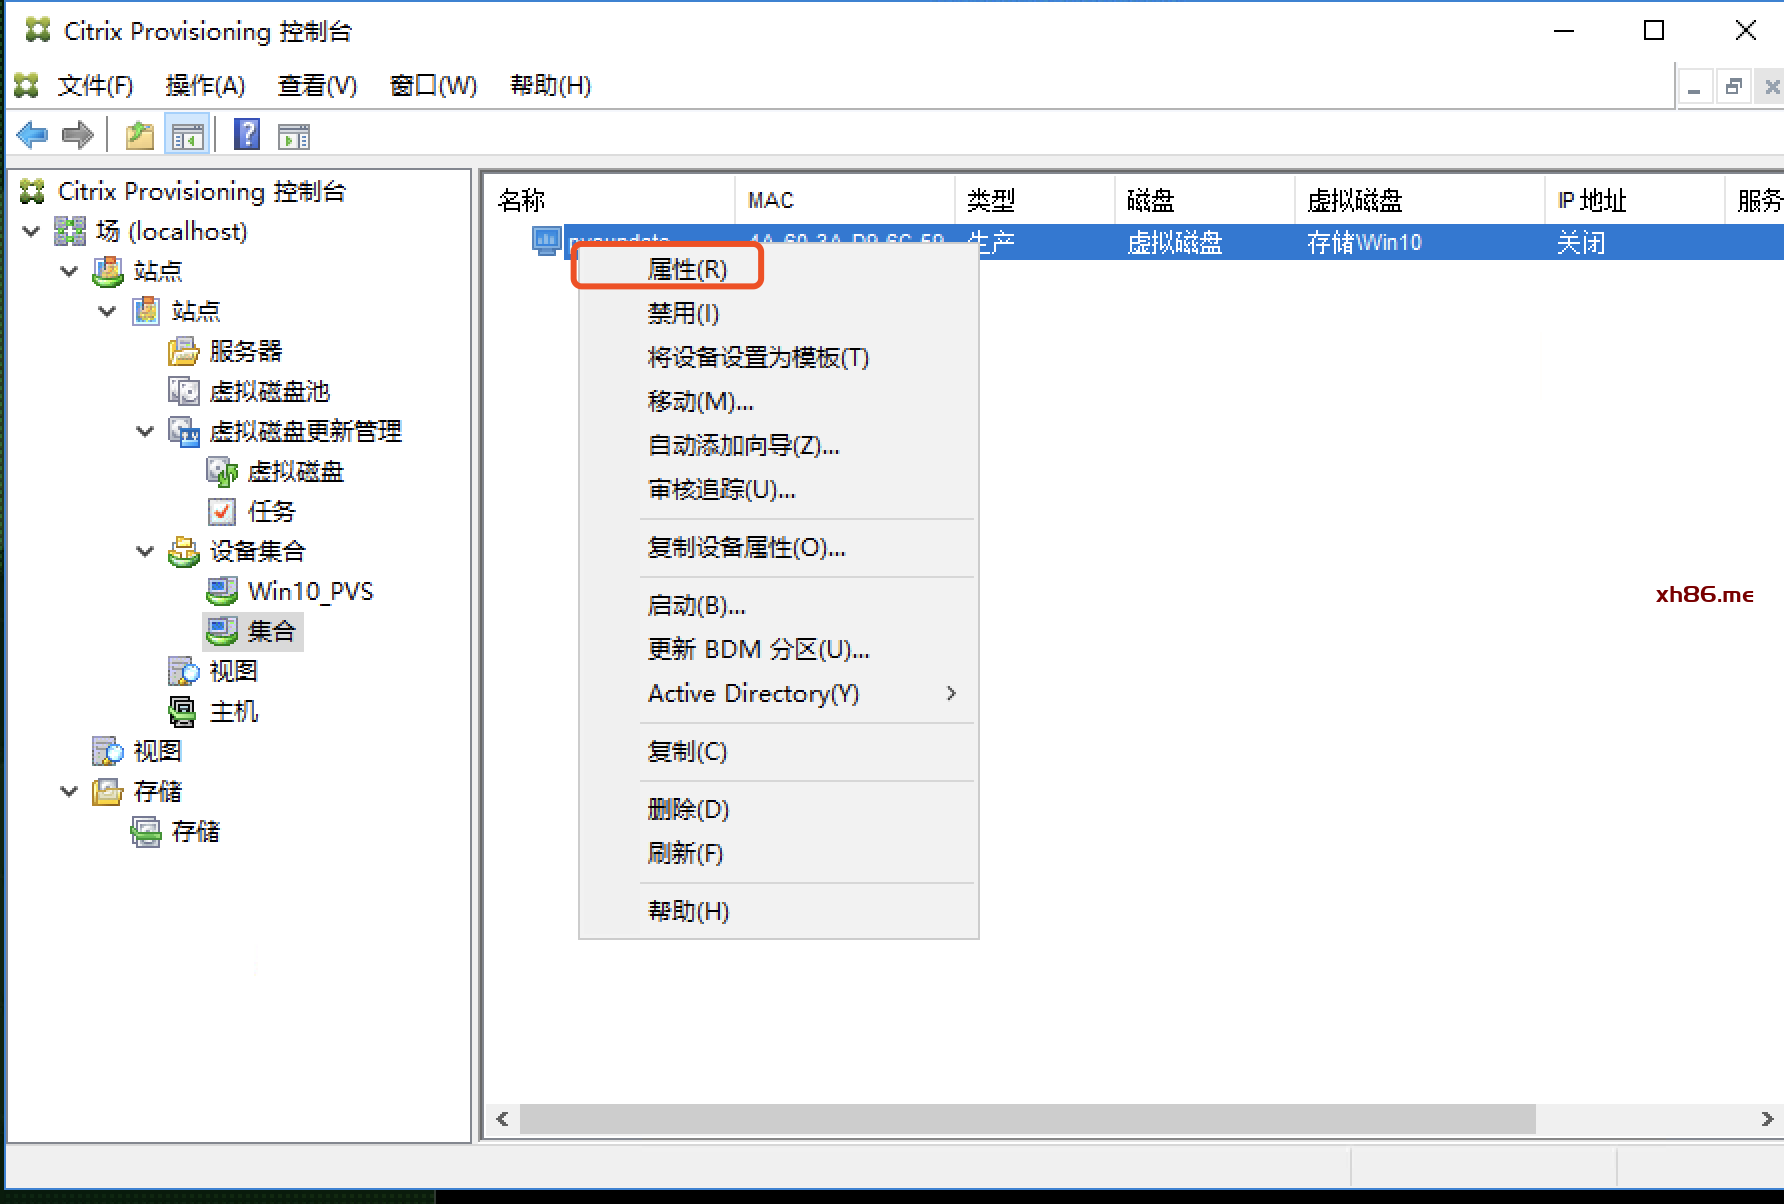This screenshot has height=1204, width=1784.
Task: Choose 属性(R) from the context menu
Action: tap(687, 269)
